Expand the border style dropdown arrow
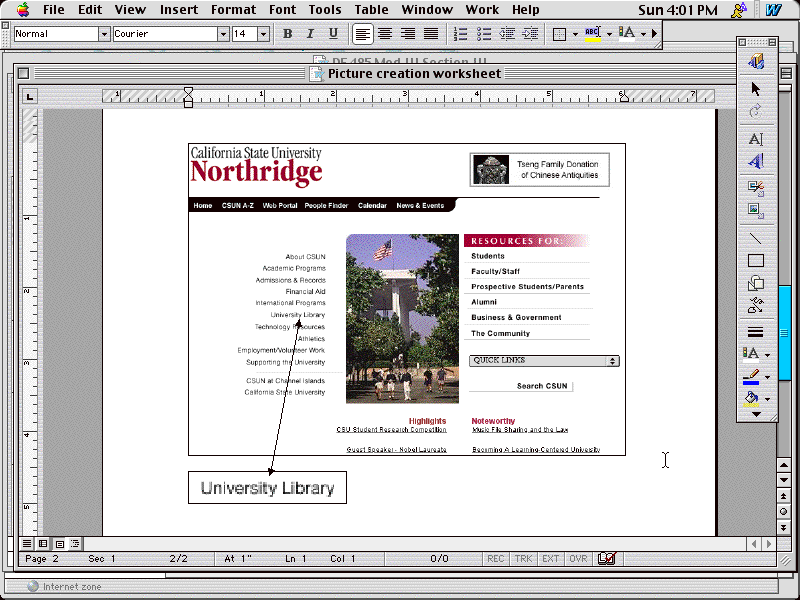The width and height of the screenshot is (800, 600). coord(575,34)
